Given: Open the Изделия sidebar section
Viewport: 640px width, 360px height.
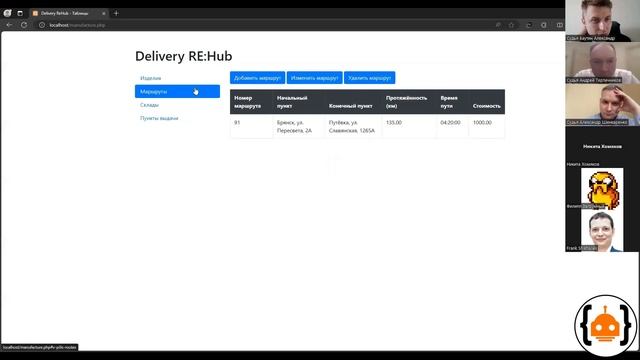Looking at the screenshot, I should pos(151,78).
